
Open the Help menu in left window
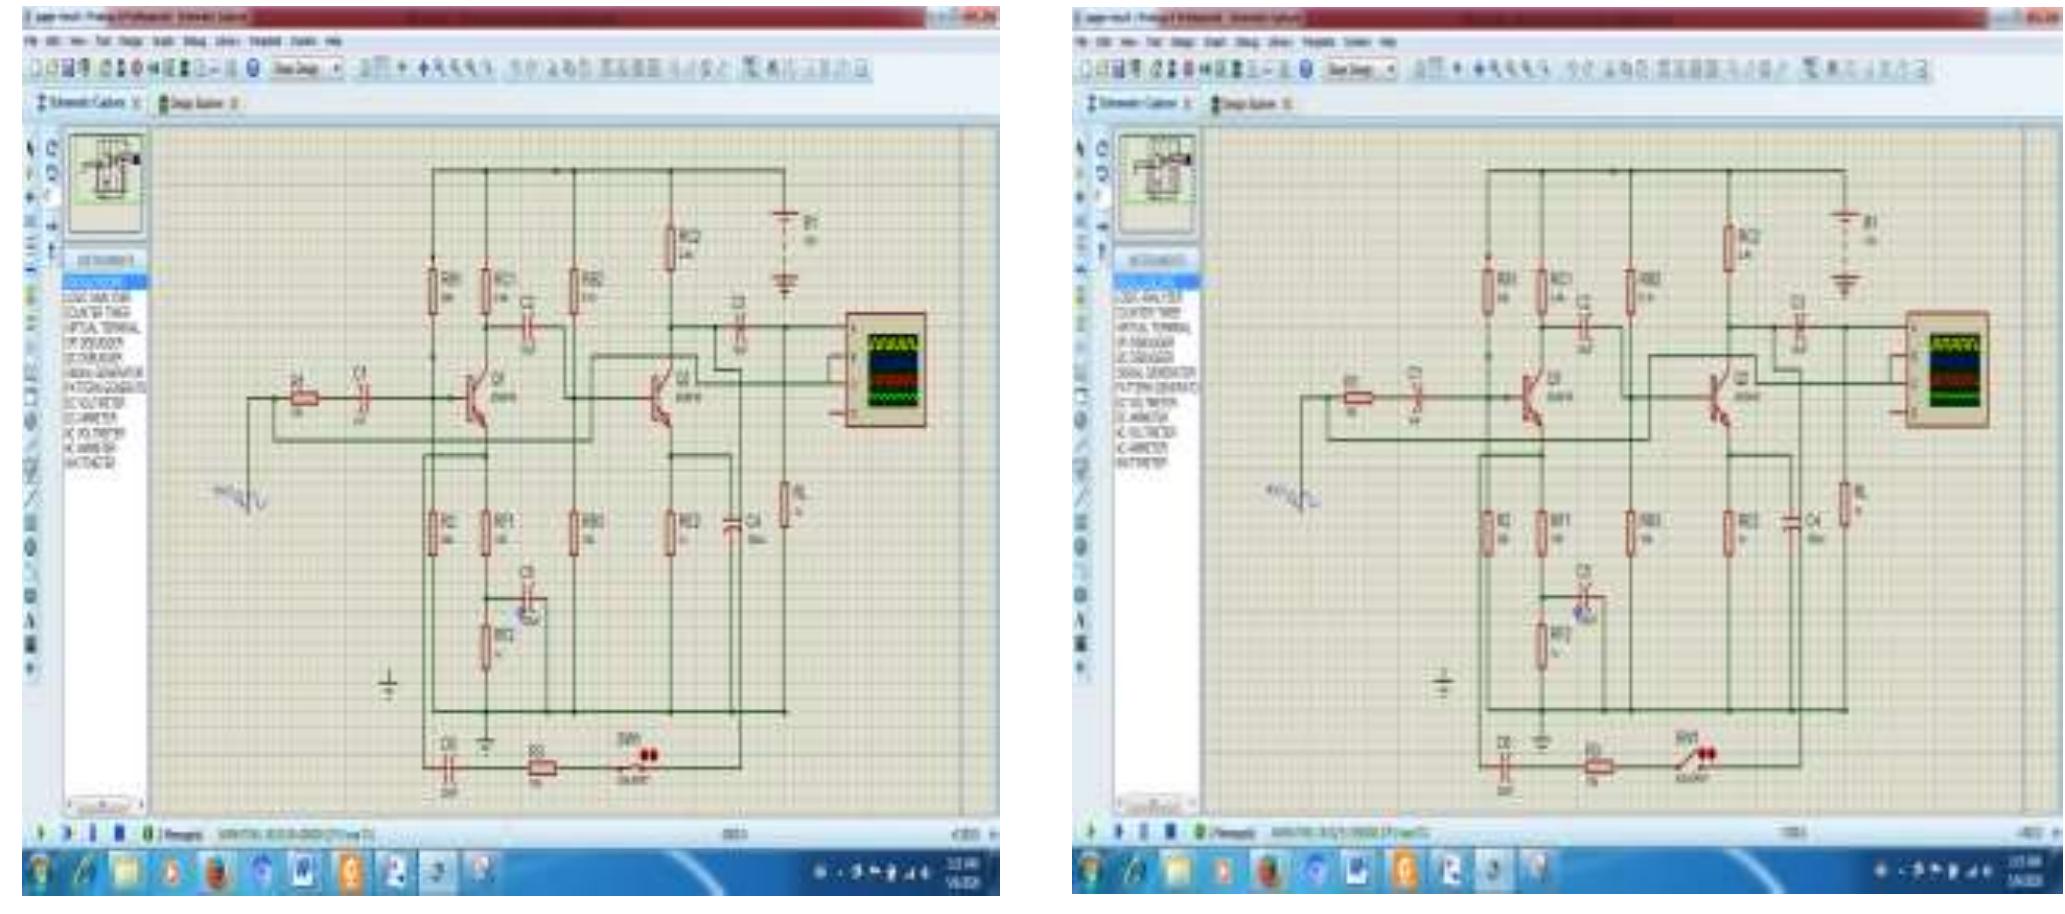(x=334, y=42)
